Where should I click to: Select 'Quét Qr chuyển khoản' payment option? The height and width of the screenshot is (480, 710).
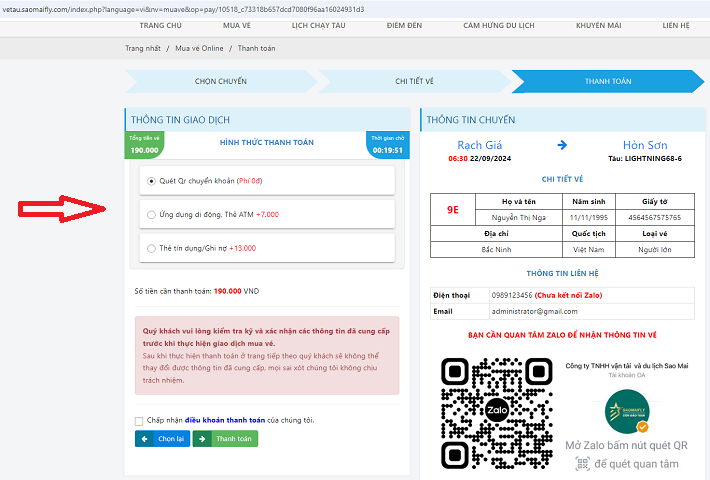coord(151,181)
